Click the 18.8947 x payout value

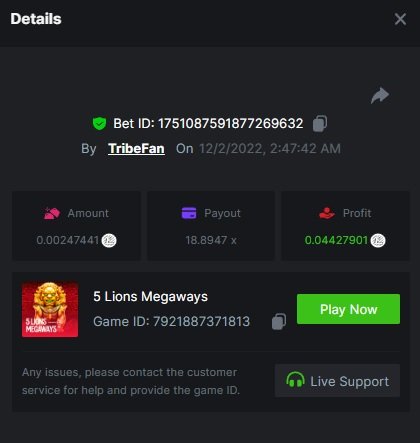(x=211, y=240)
